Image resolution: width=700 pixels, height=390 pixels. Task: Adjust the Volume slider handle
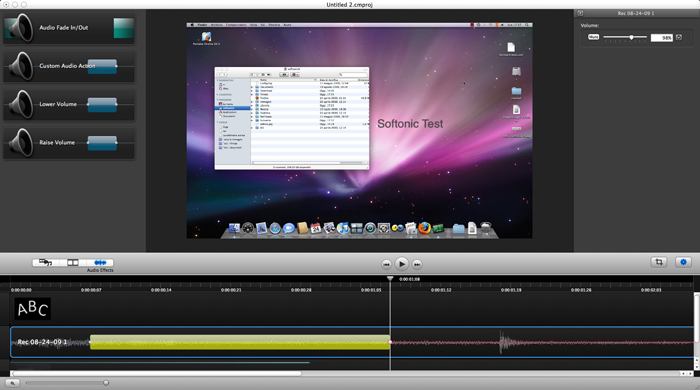coord(631,37)
